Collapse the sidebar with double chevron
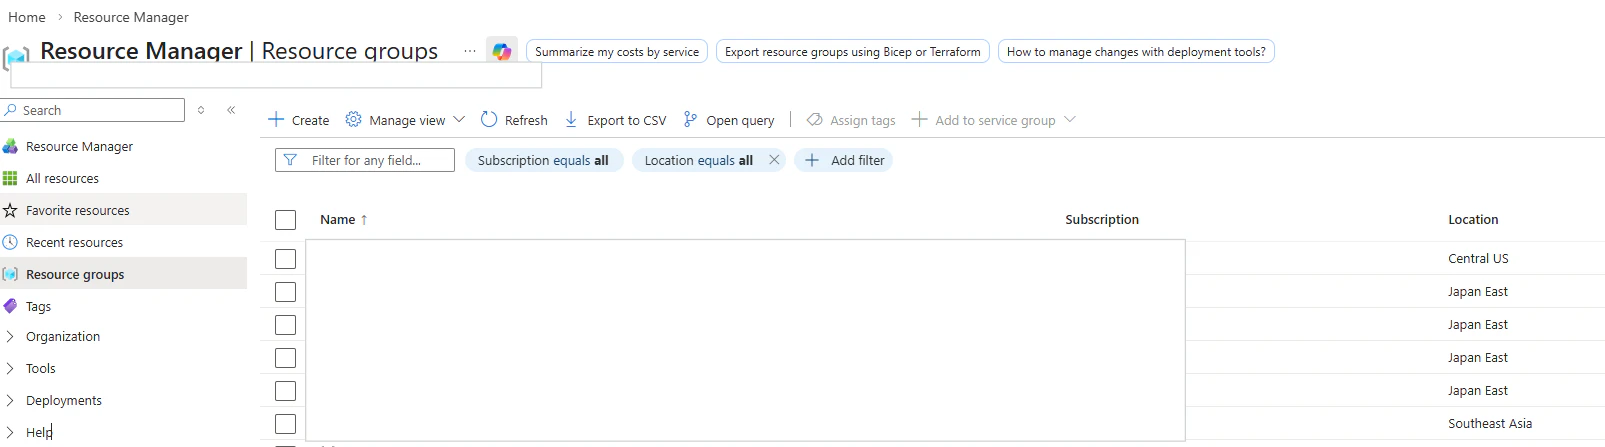The height and width of the screenshot is (447, 1605). [x=231, y=110]
